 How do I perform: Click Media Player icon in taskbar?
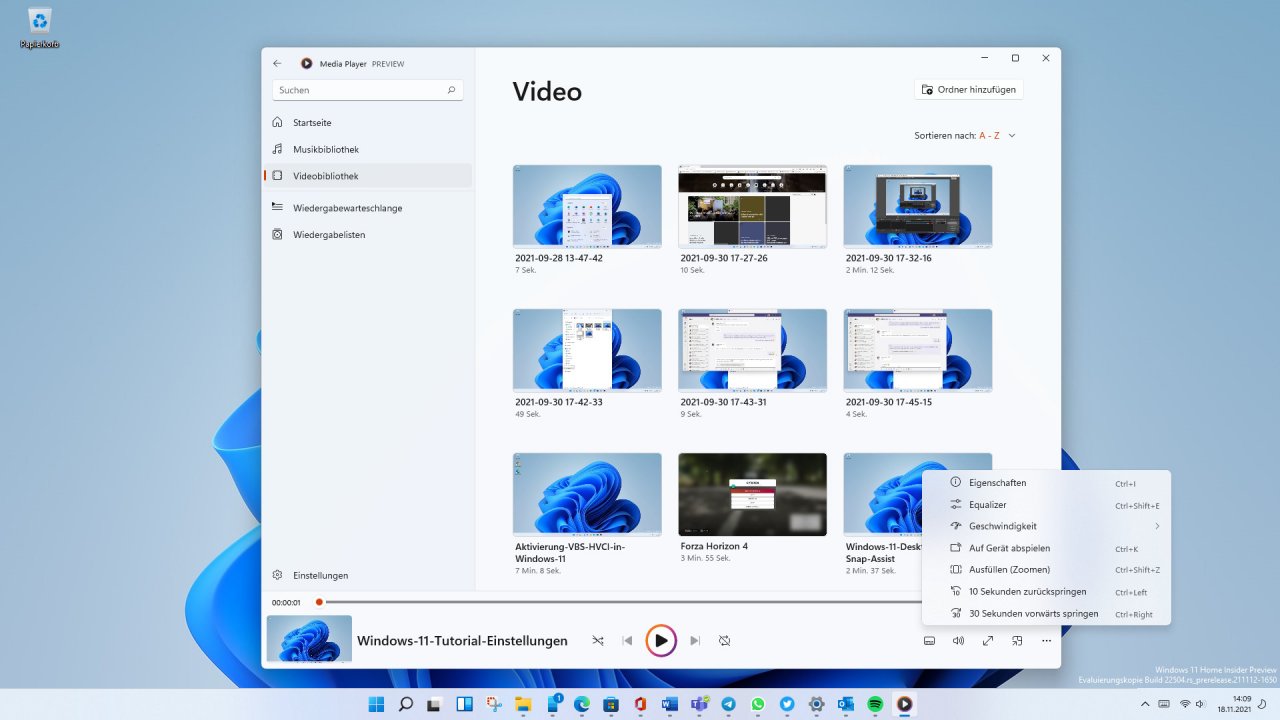[x=904, y=704]
